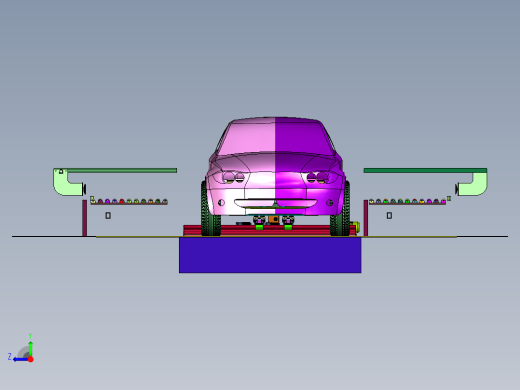The height and width of the screenshot is (390, 520).
Task: Pick the left green horizontal beam
Action: click(122, 171)
